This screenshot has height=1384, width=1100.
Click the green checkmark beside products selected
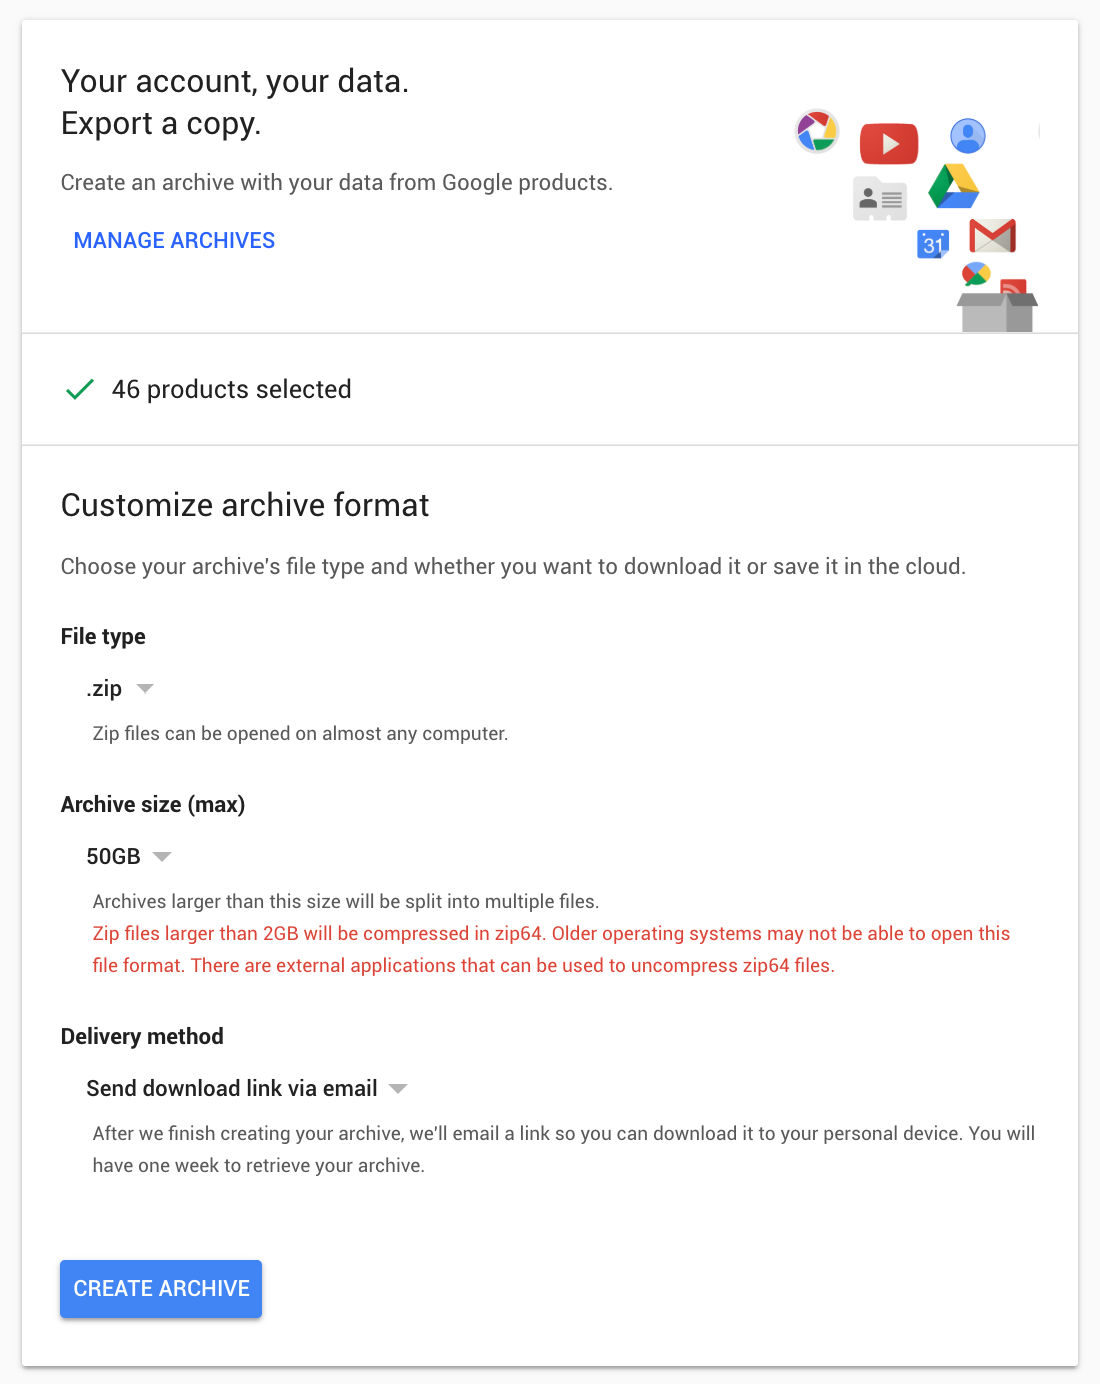[x=80, y=389]
